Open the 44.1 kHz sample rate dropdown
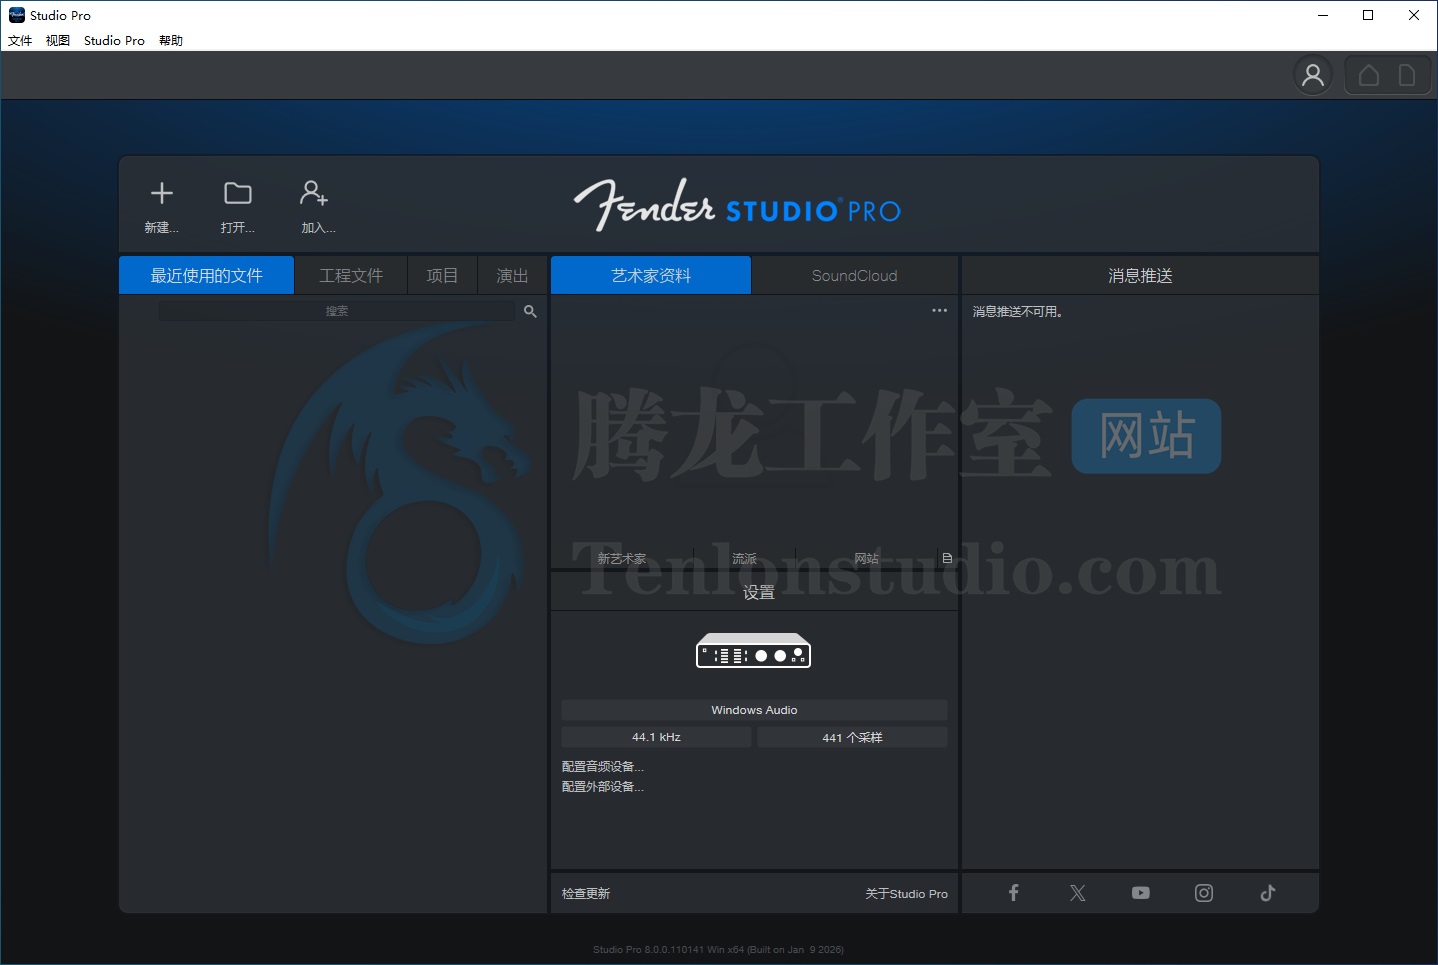Image resolution: width=1438 pixels, height=965 pixels. 656,738
